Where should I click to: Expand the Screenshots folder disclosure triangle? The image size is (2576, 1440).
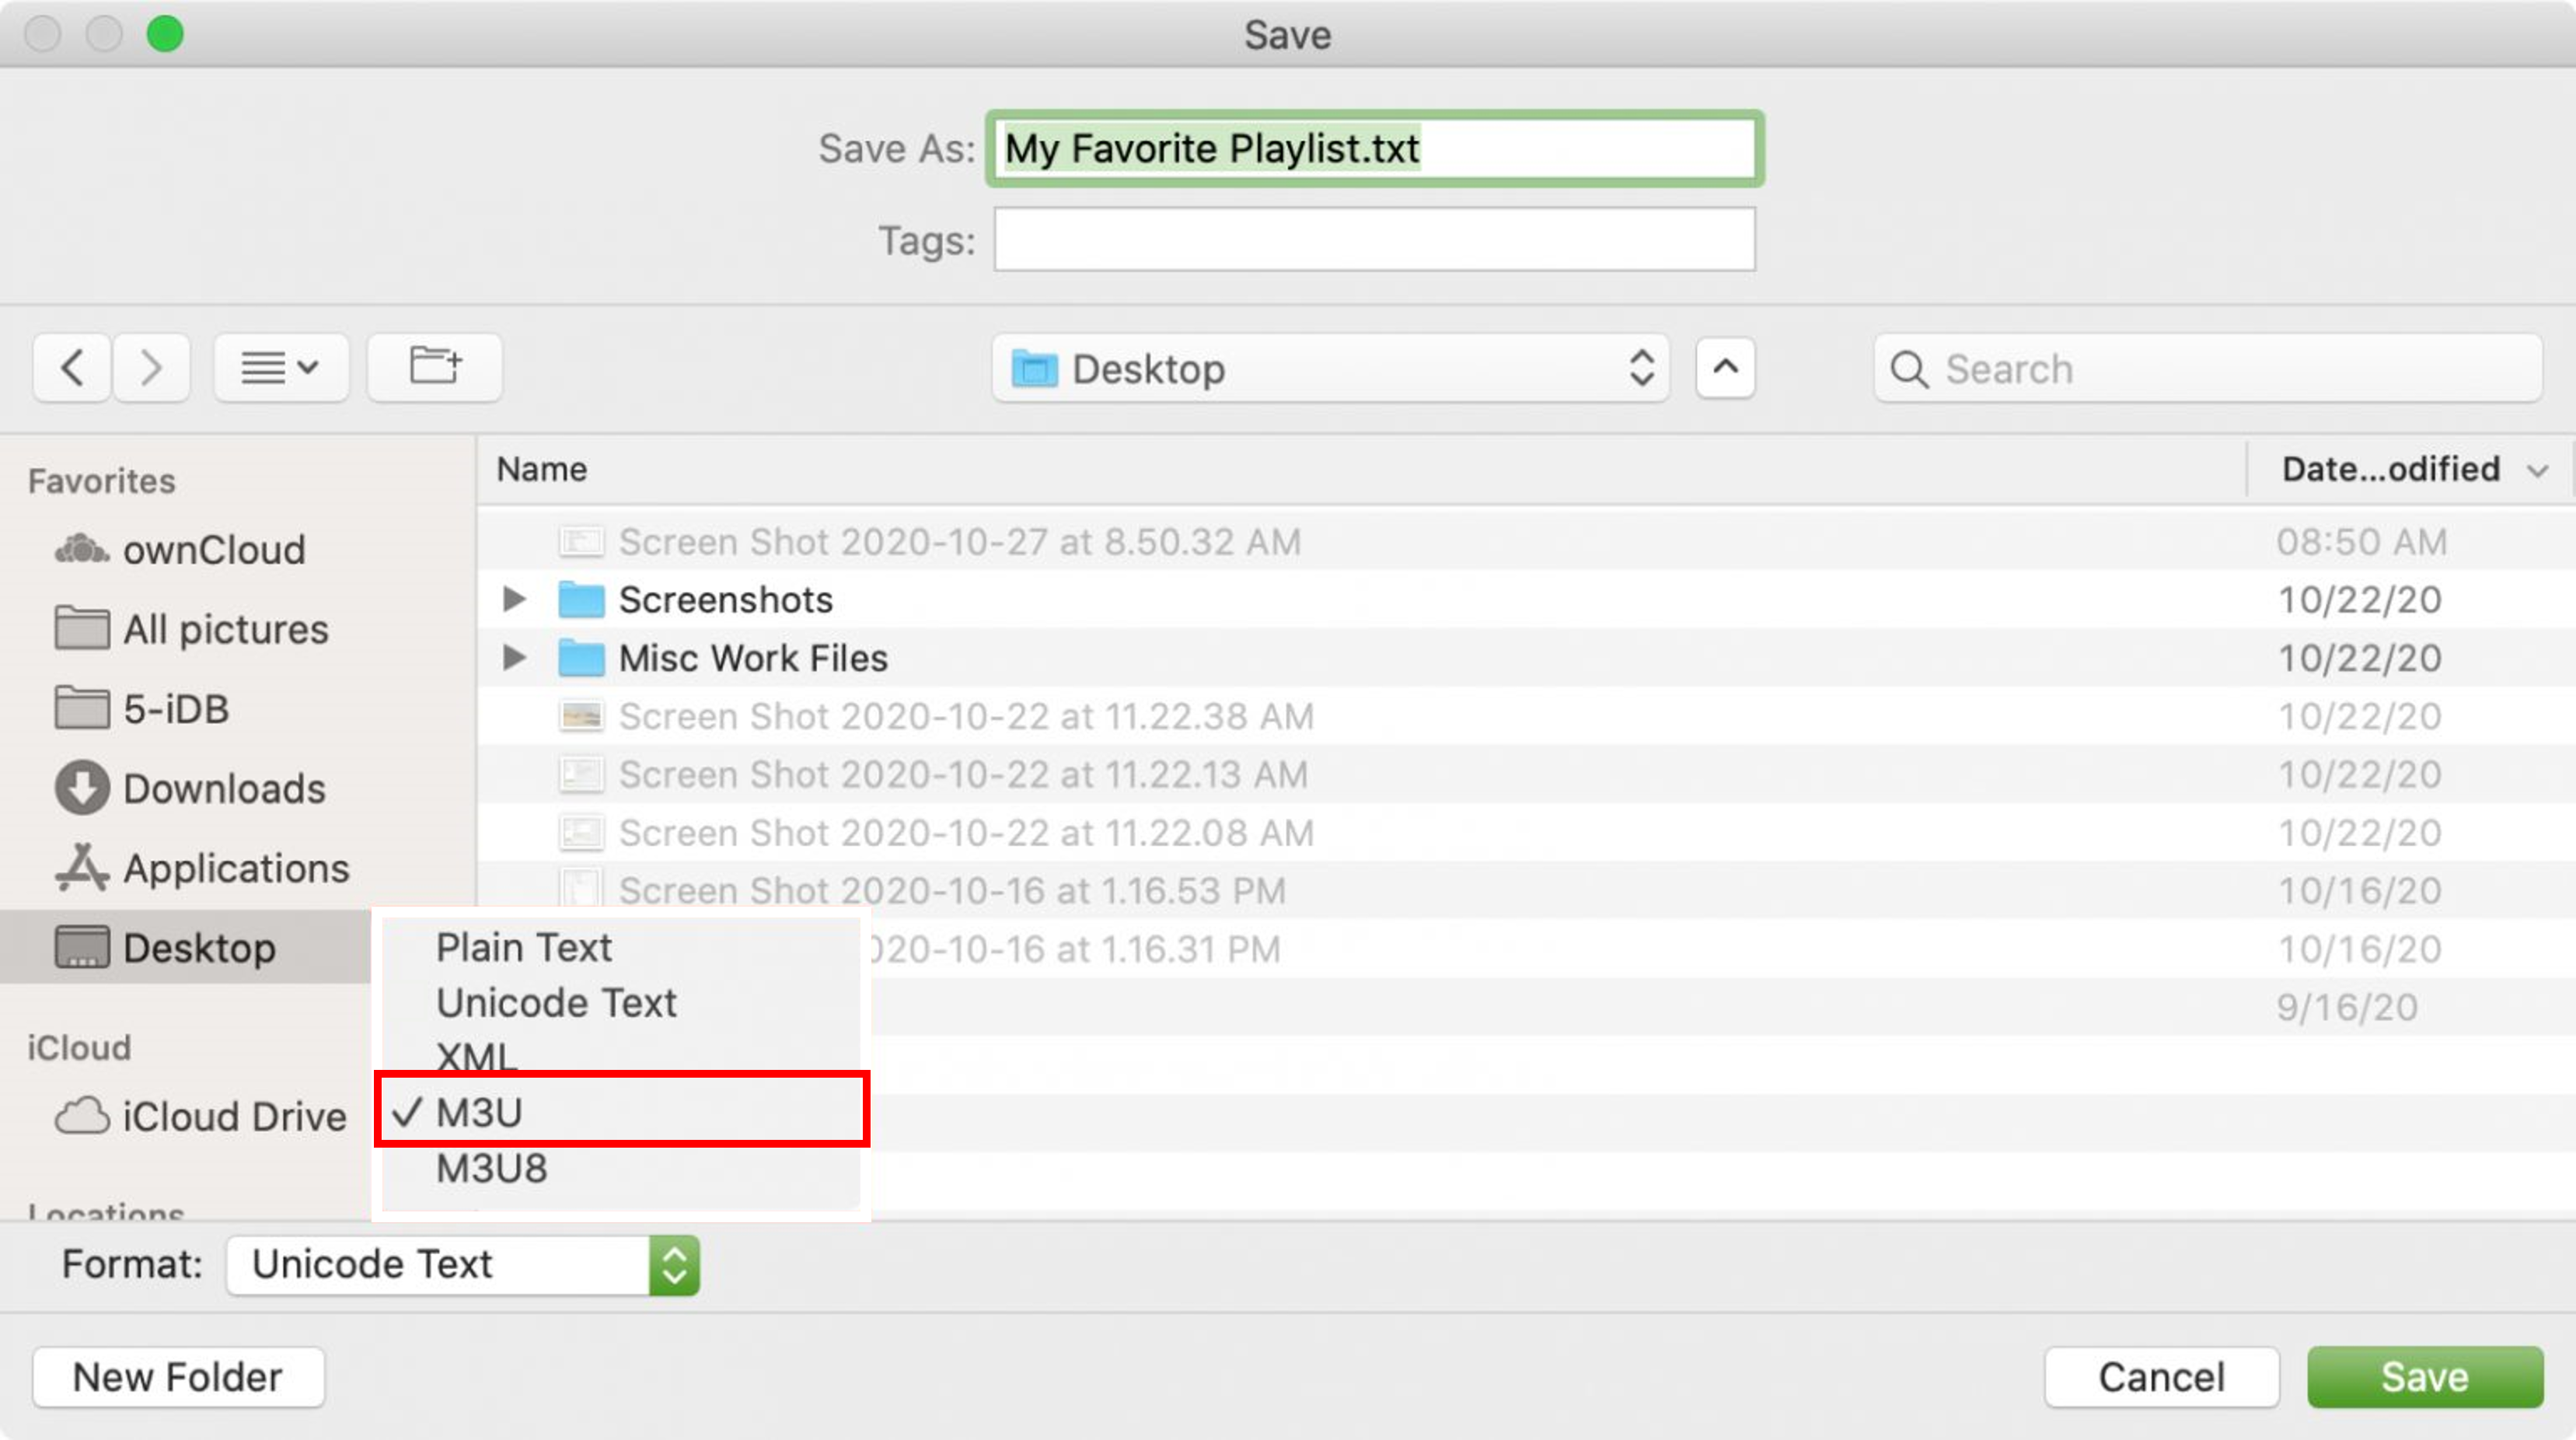(x=514, y=599)
